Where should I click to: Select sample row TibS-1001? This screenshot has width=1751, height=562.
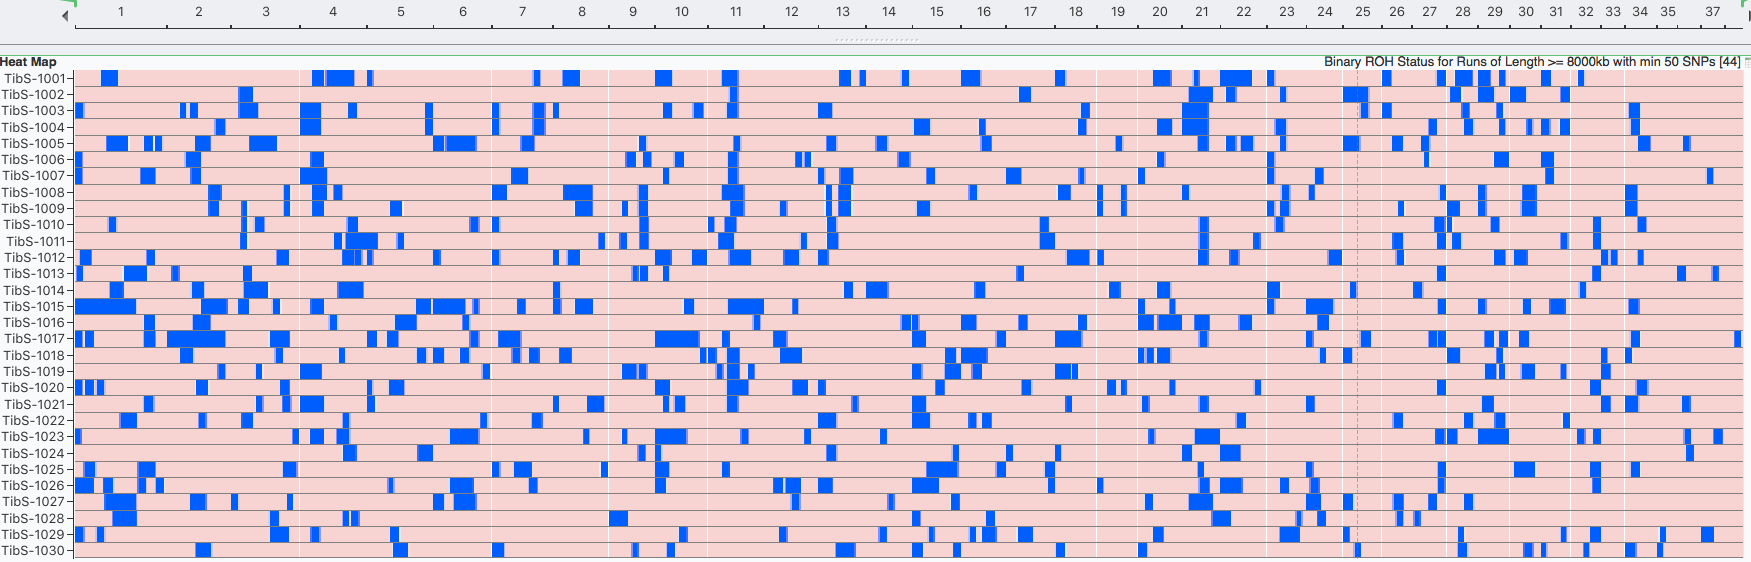pyautogui.click(x=35, y=78)
